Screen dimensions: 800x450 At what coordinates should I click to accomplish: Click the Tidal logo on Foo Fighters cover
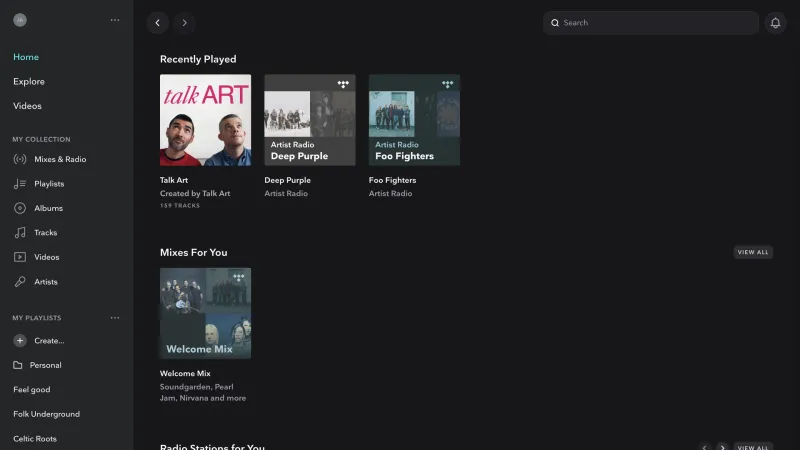(447, 84)
